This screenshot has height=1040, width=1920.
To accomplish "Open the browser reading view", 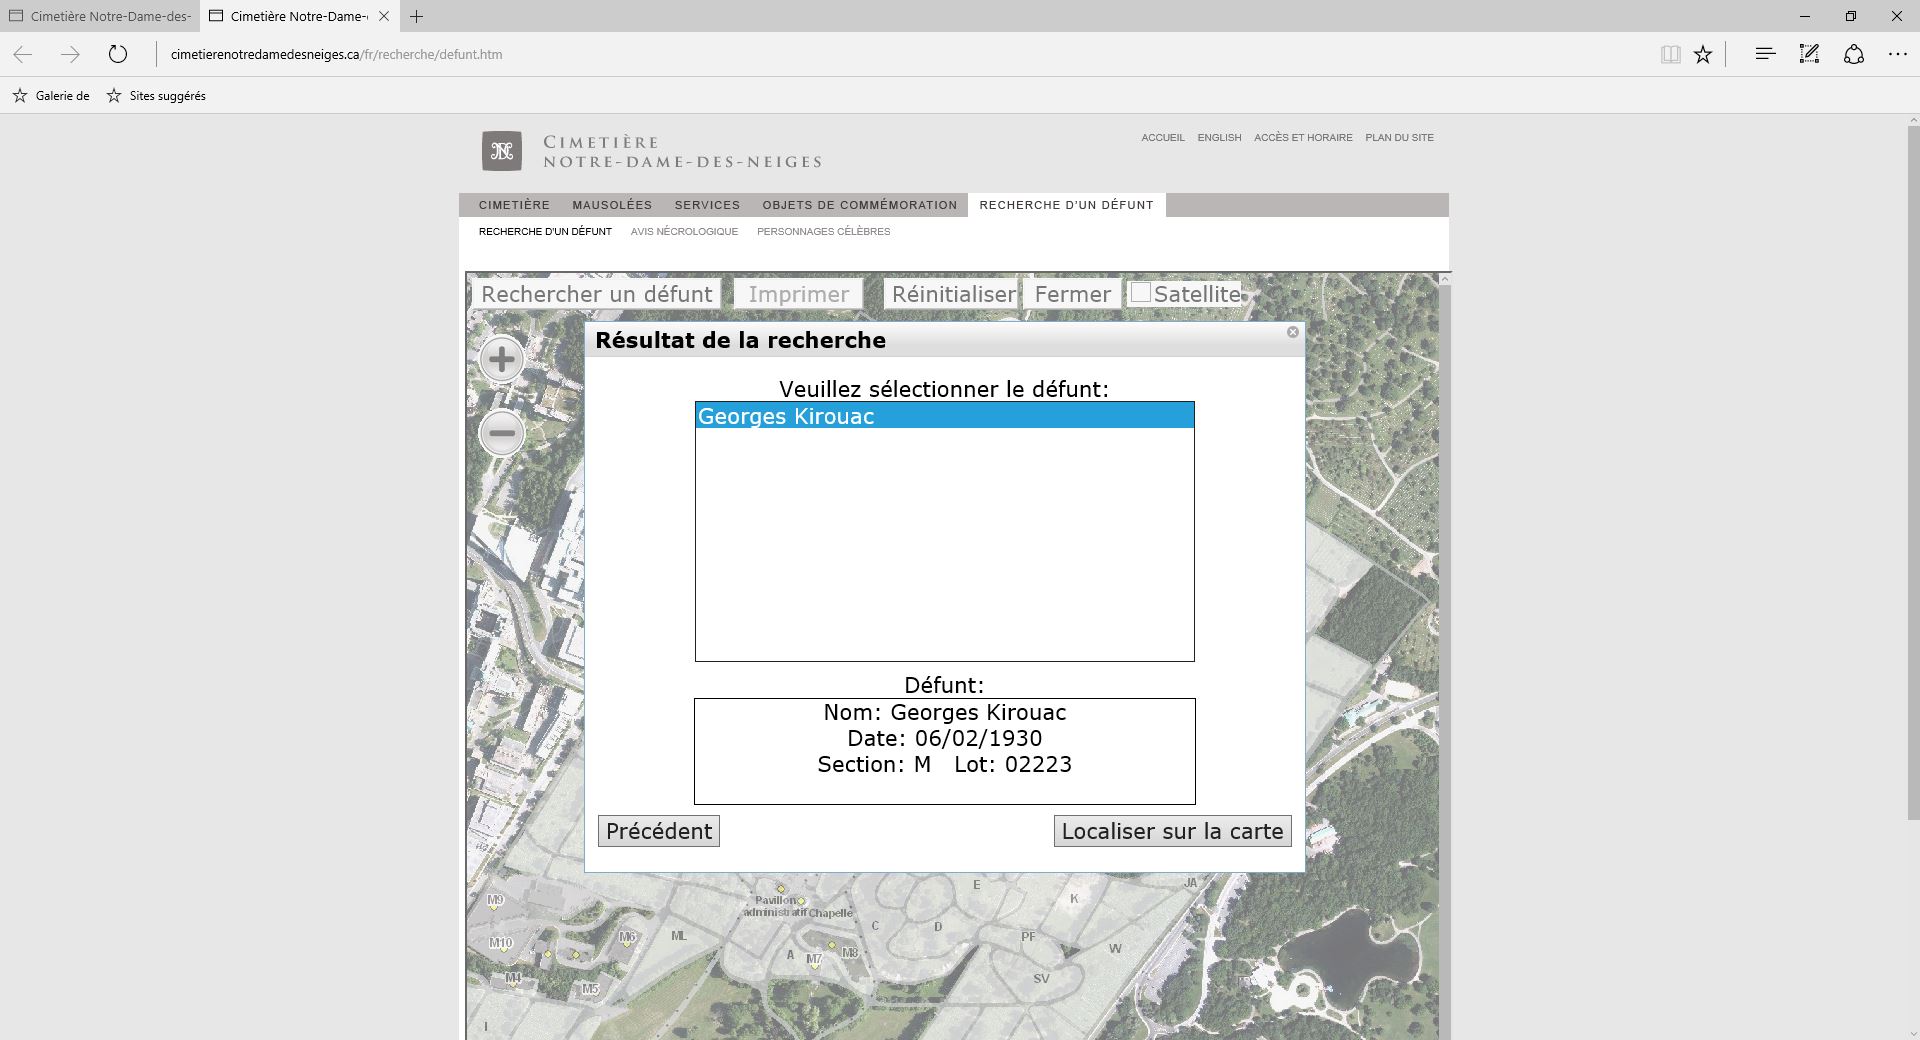I will [1670, 54].
